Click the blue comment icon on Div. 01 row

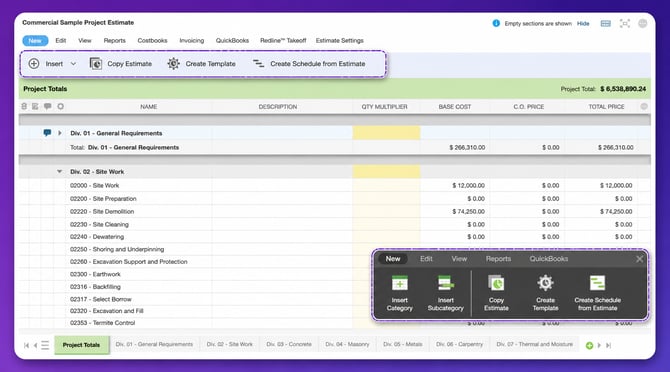tap(47, 133)
